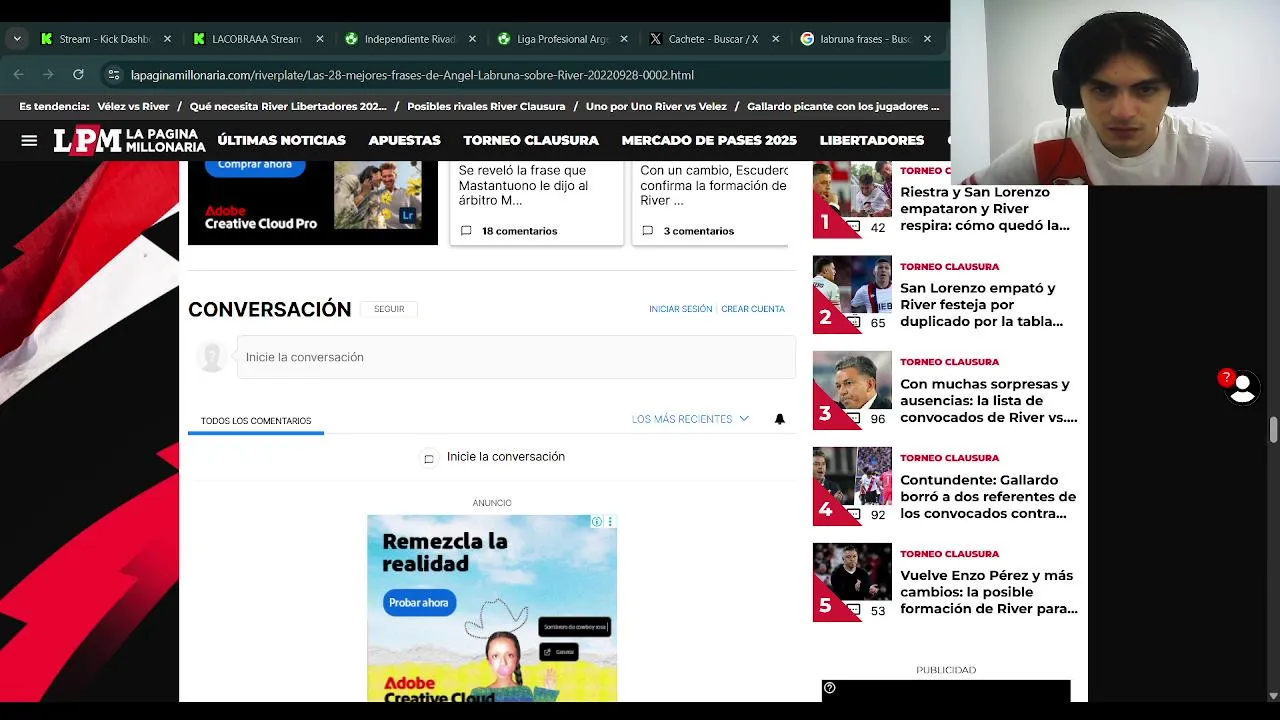1280x720 pixels.
Task: Switch to the Independiente Rivadavia tab
Action: (x=400, y=39)
